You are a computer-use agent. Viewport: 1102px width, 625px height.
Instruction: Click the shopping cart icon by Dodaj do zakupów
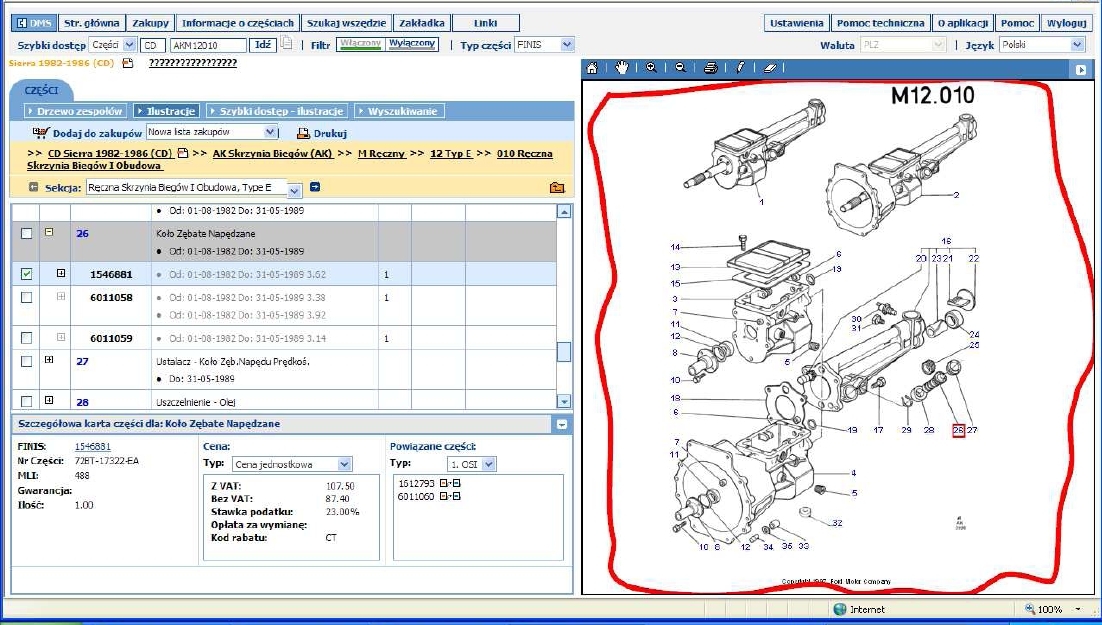tap(41, 133)
